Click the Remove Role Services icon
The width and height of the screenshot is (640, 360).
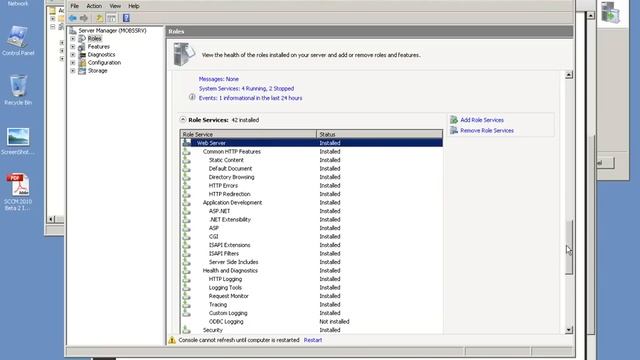tap(454, 130)
